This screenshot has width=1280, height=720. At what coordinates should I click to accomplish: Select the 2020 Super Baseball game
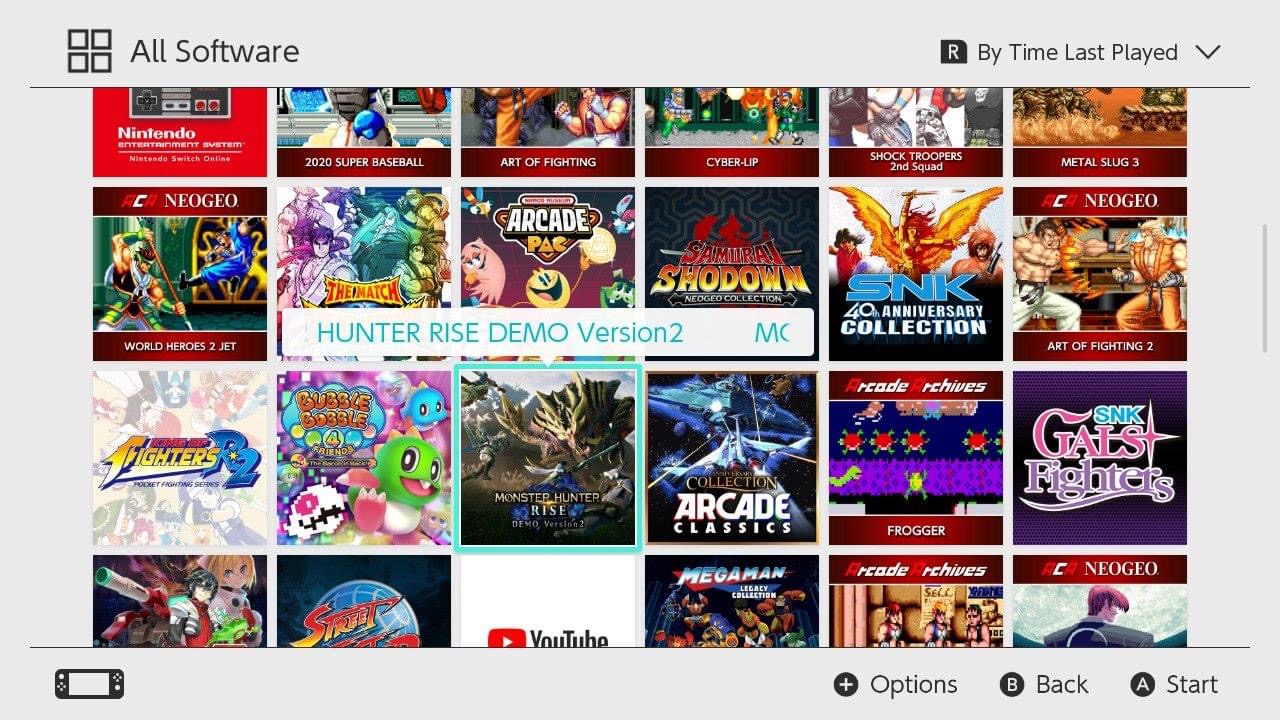(364, 132)
